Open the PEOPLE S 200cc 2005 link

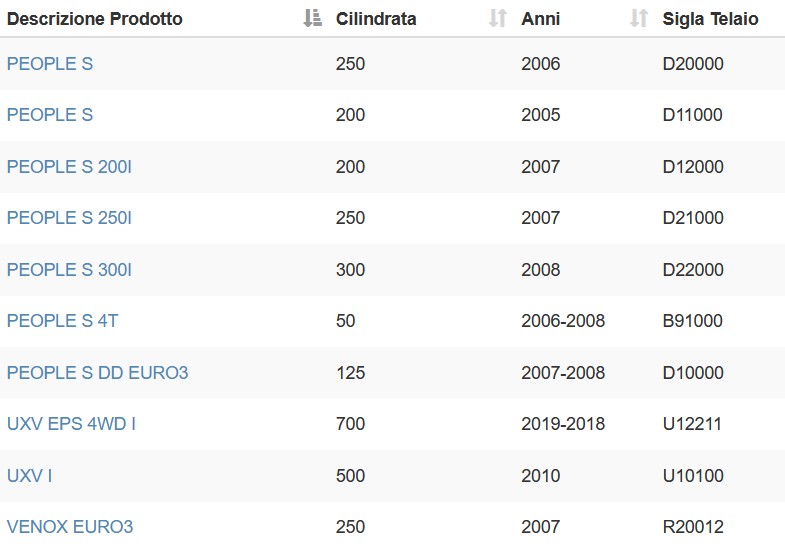(x=50, y=115)
